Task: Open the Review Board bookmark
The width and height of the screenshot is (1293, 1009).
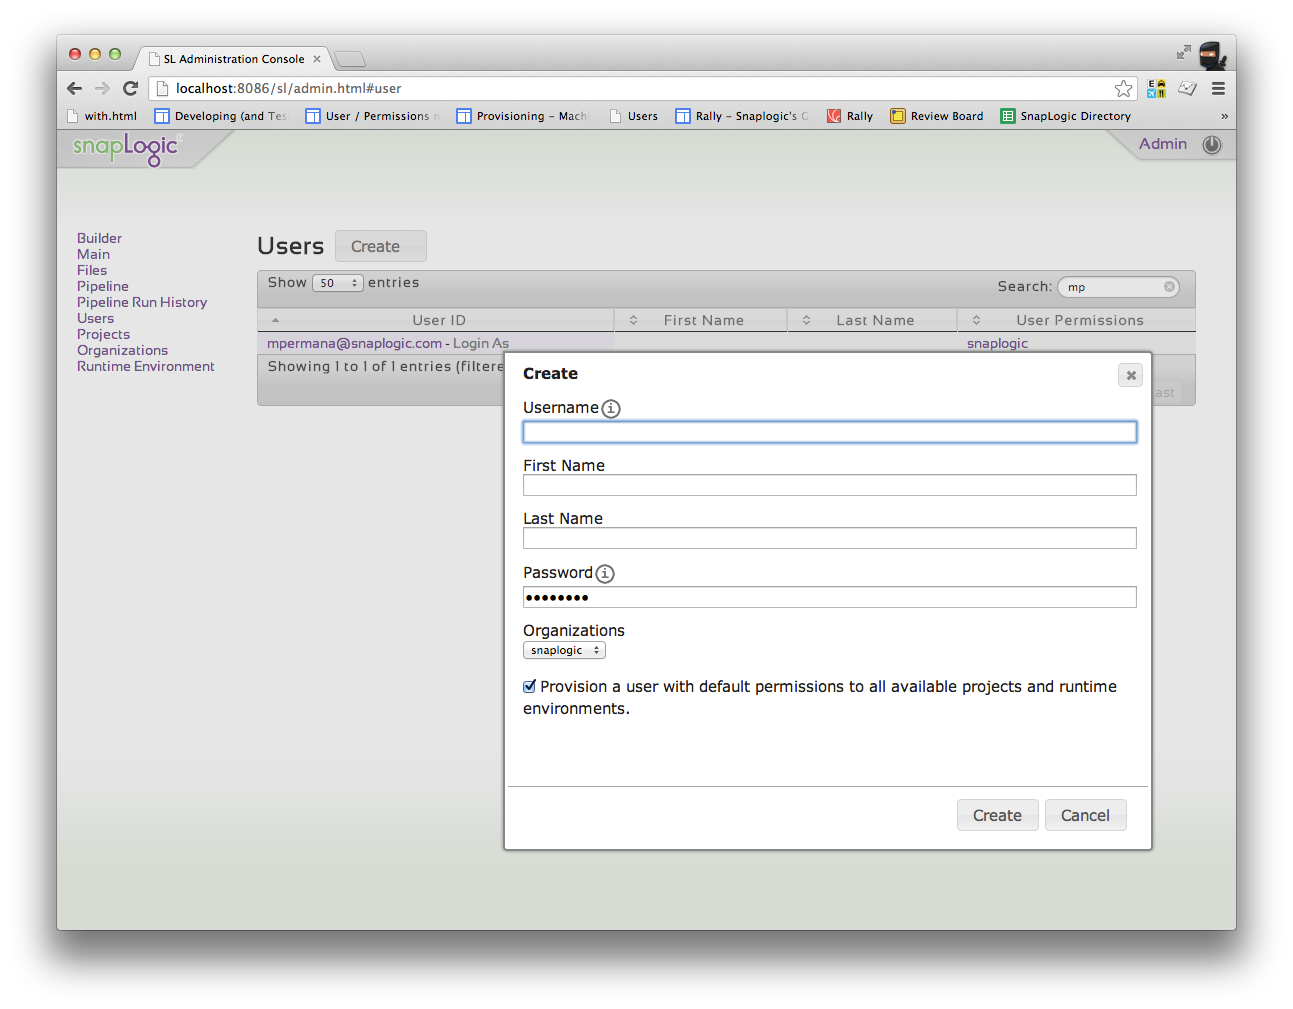Action: pos(937,116)
